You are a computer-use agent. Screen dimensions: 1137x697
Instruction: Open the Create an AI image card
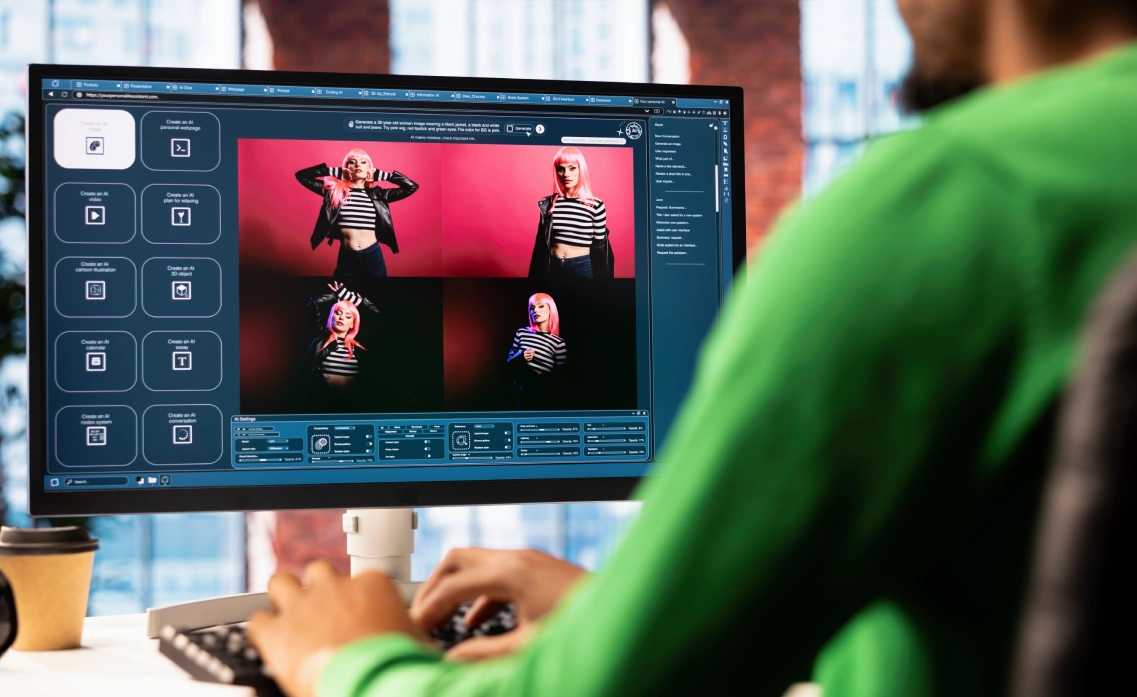click(x=94, y=139)
